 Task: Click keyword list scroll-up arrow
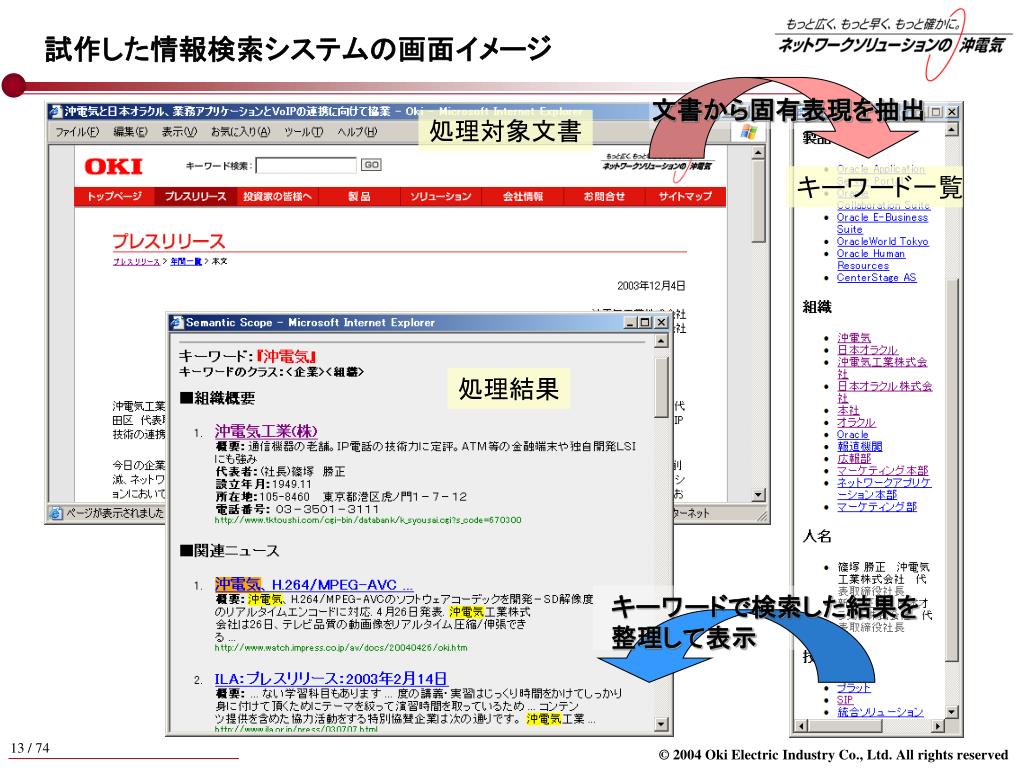click(952, 130)
